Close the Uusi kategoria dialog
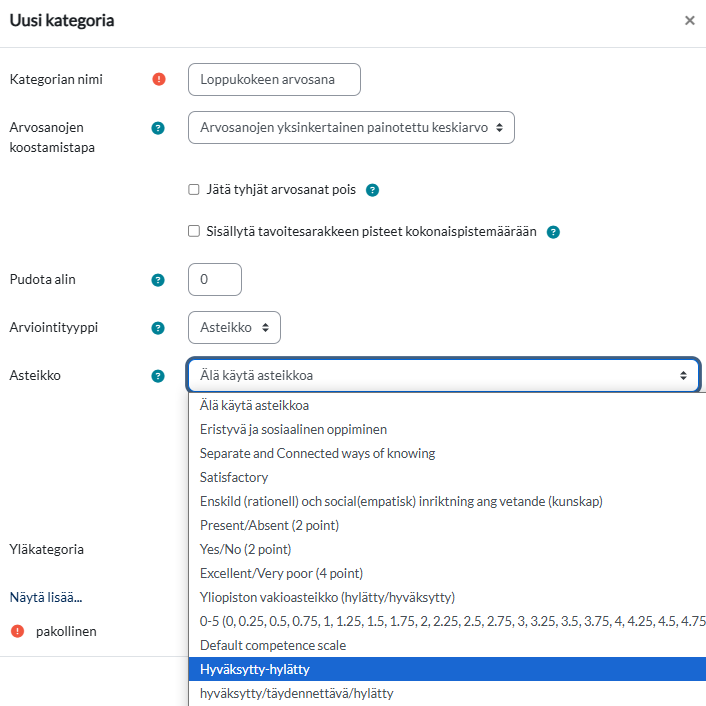 point(689,20)
